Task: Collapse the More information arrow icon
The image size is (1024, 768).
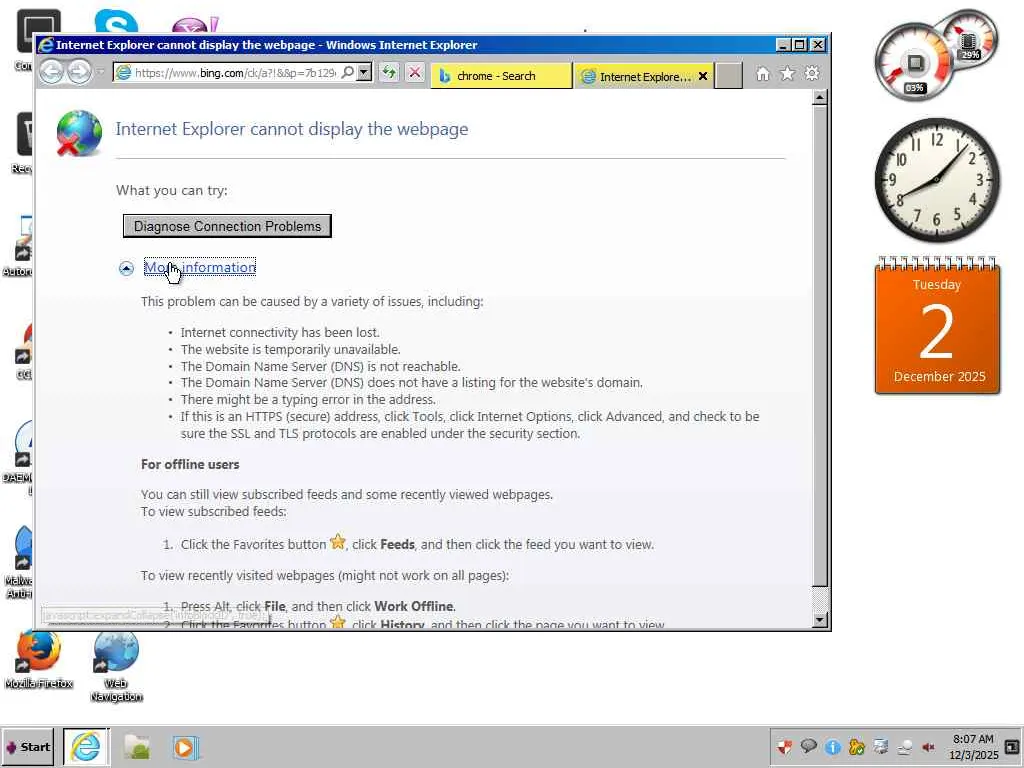Action: click(126, 268)
